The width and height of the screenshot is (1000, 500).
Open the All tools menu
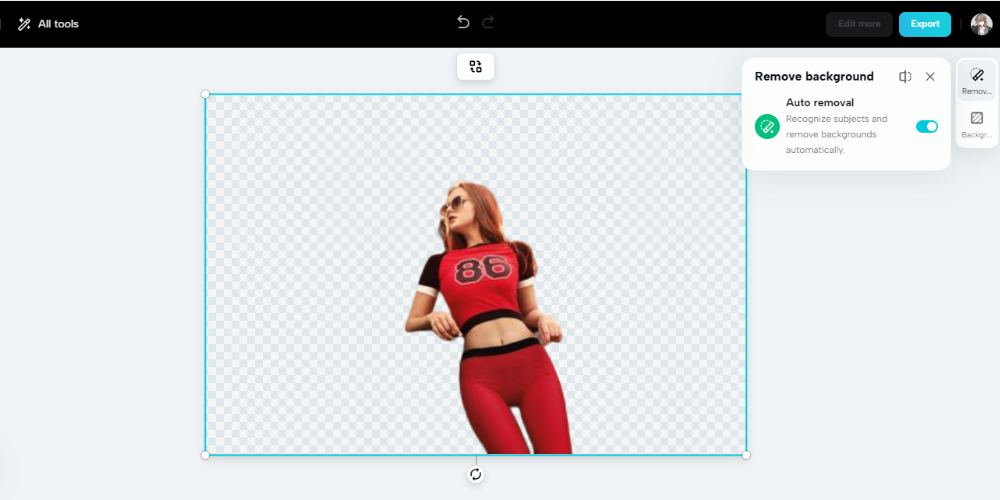click(x=48, y=24)
